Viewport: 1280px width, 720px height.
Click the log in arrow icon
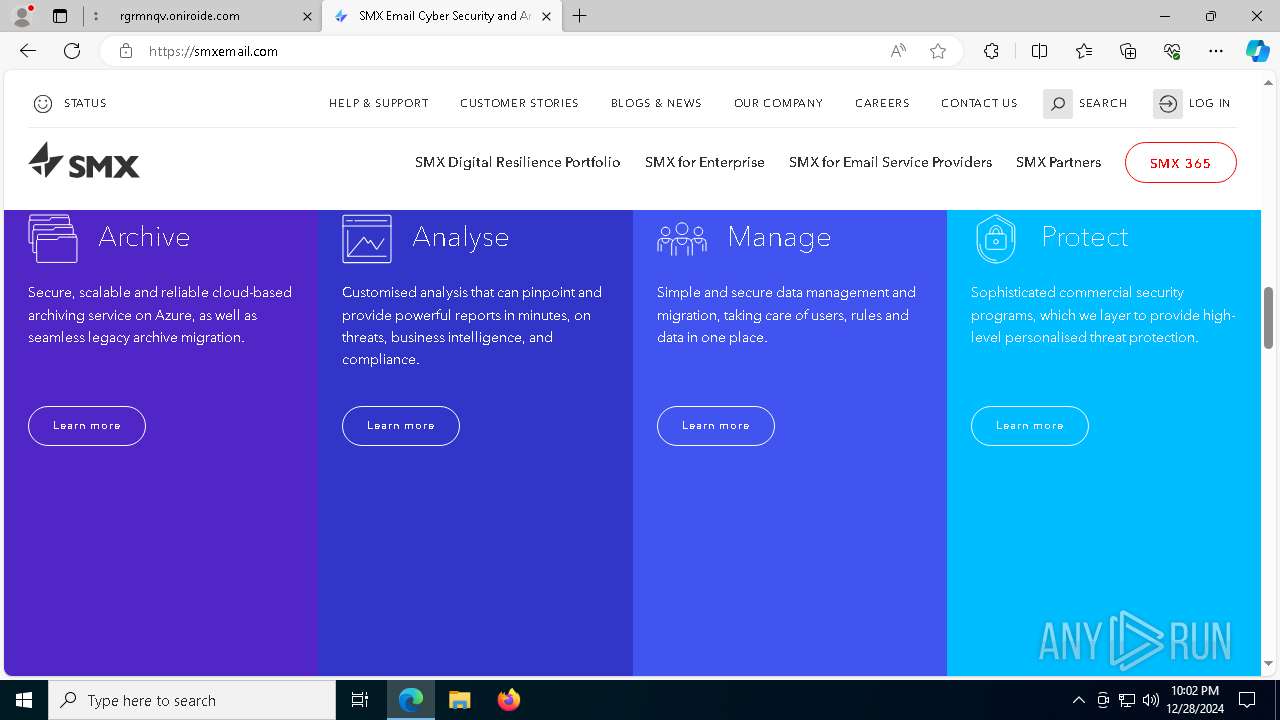[x=1168, y=104]
